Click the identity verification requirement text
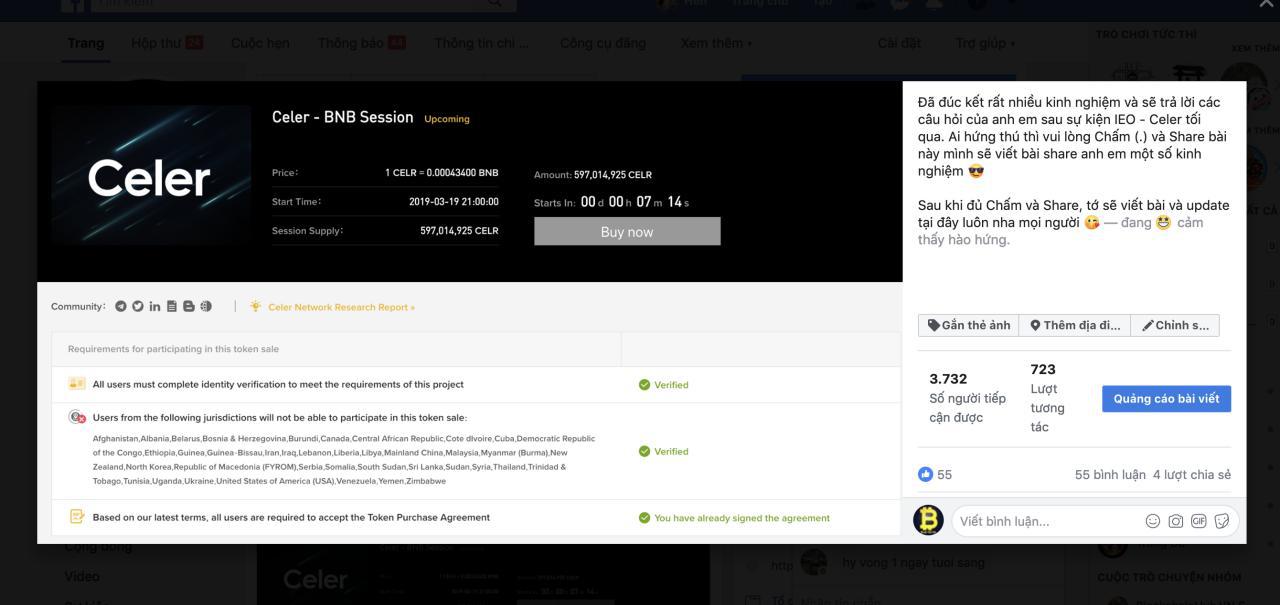Viewport: 1280px width, 605px height. 278,384
